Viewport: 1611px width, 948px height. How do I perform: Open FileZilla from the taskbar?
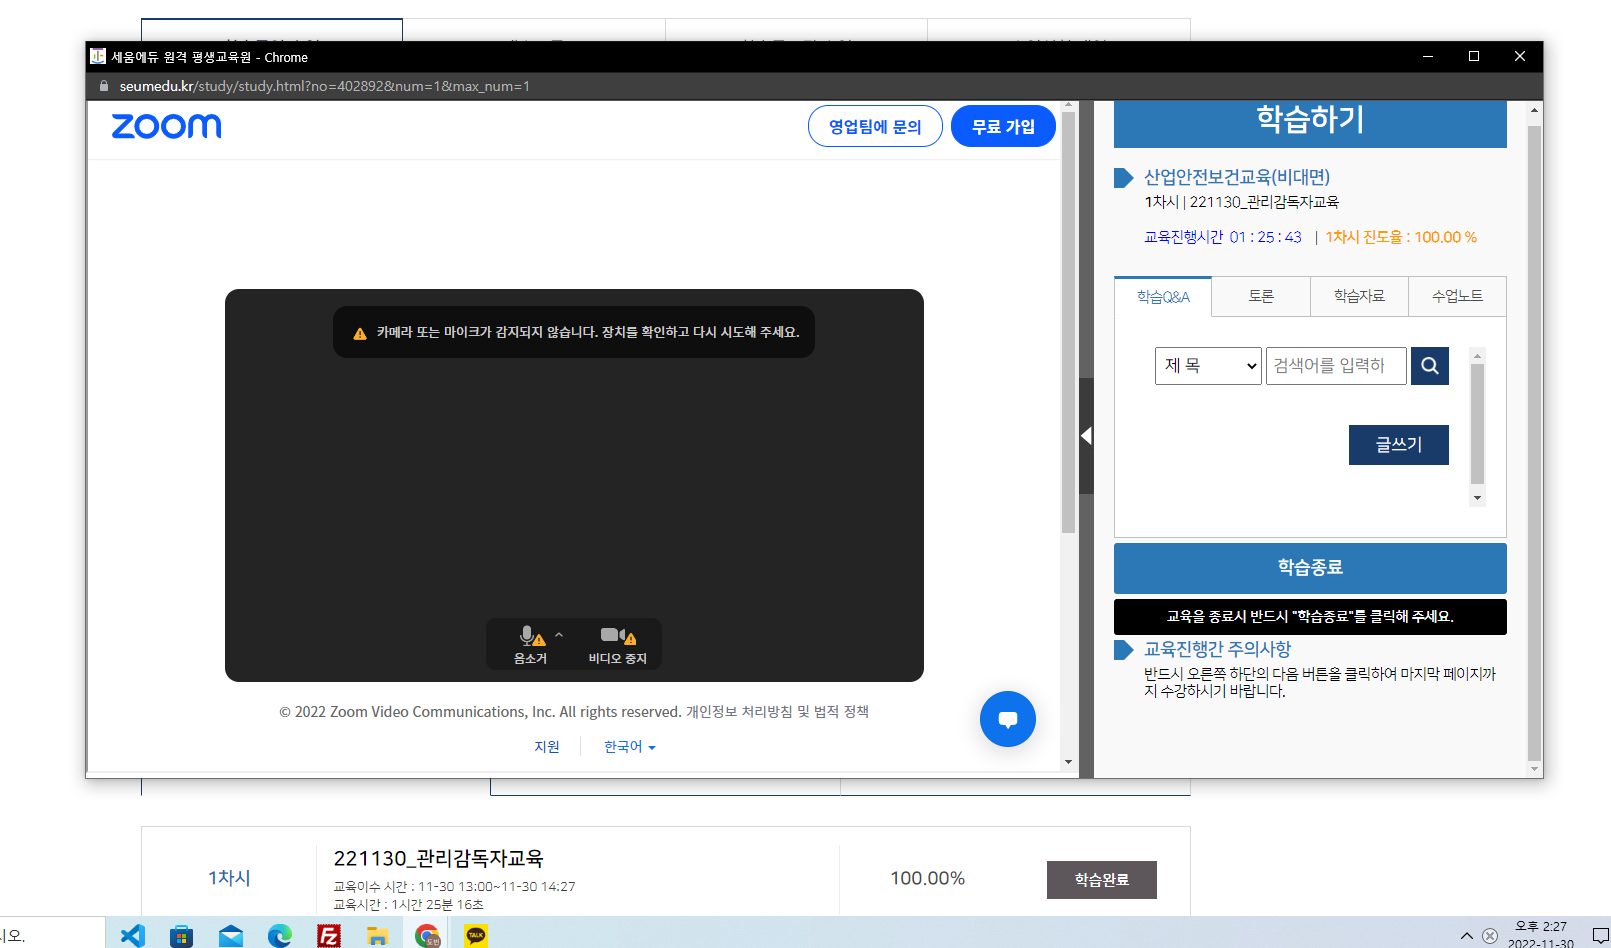pos(328,935)
